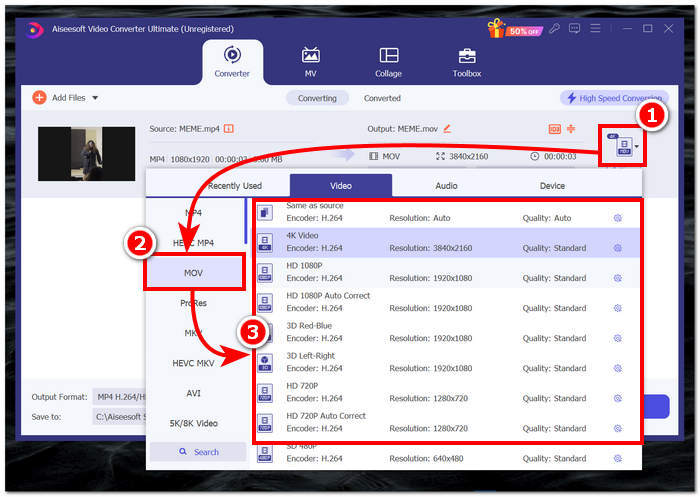
Task: Open the hamburger menu icon
Action: [x=595, y=29]
